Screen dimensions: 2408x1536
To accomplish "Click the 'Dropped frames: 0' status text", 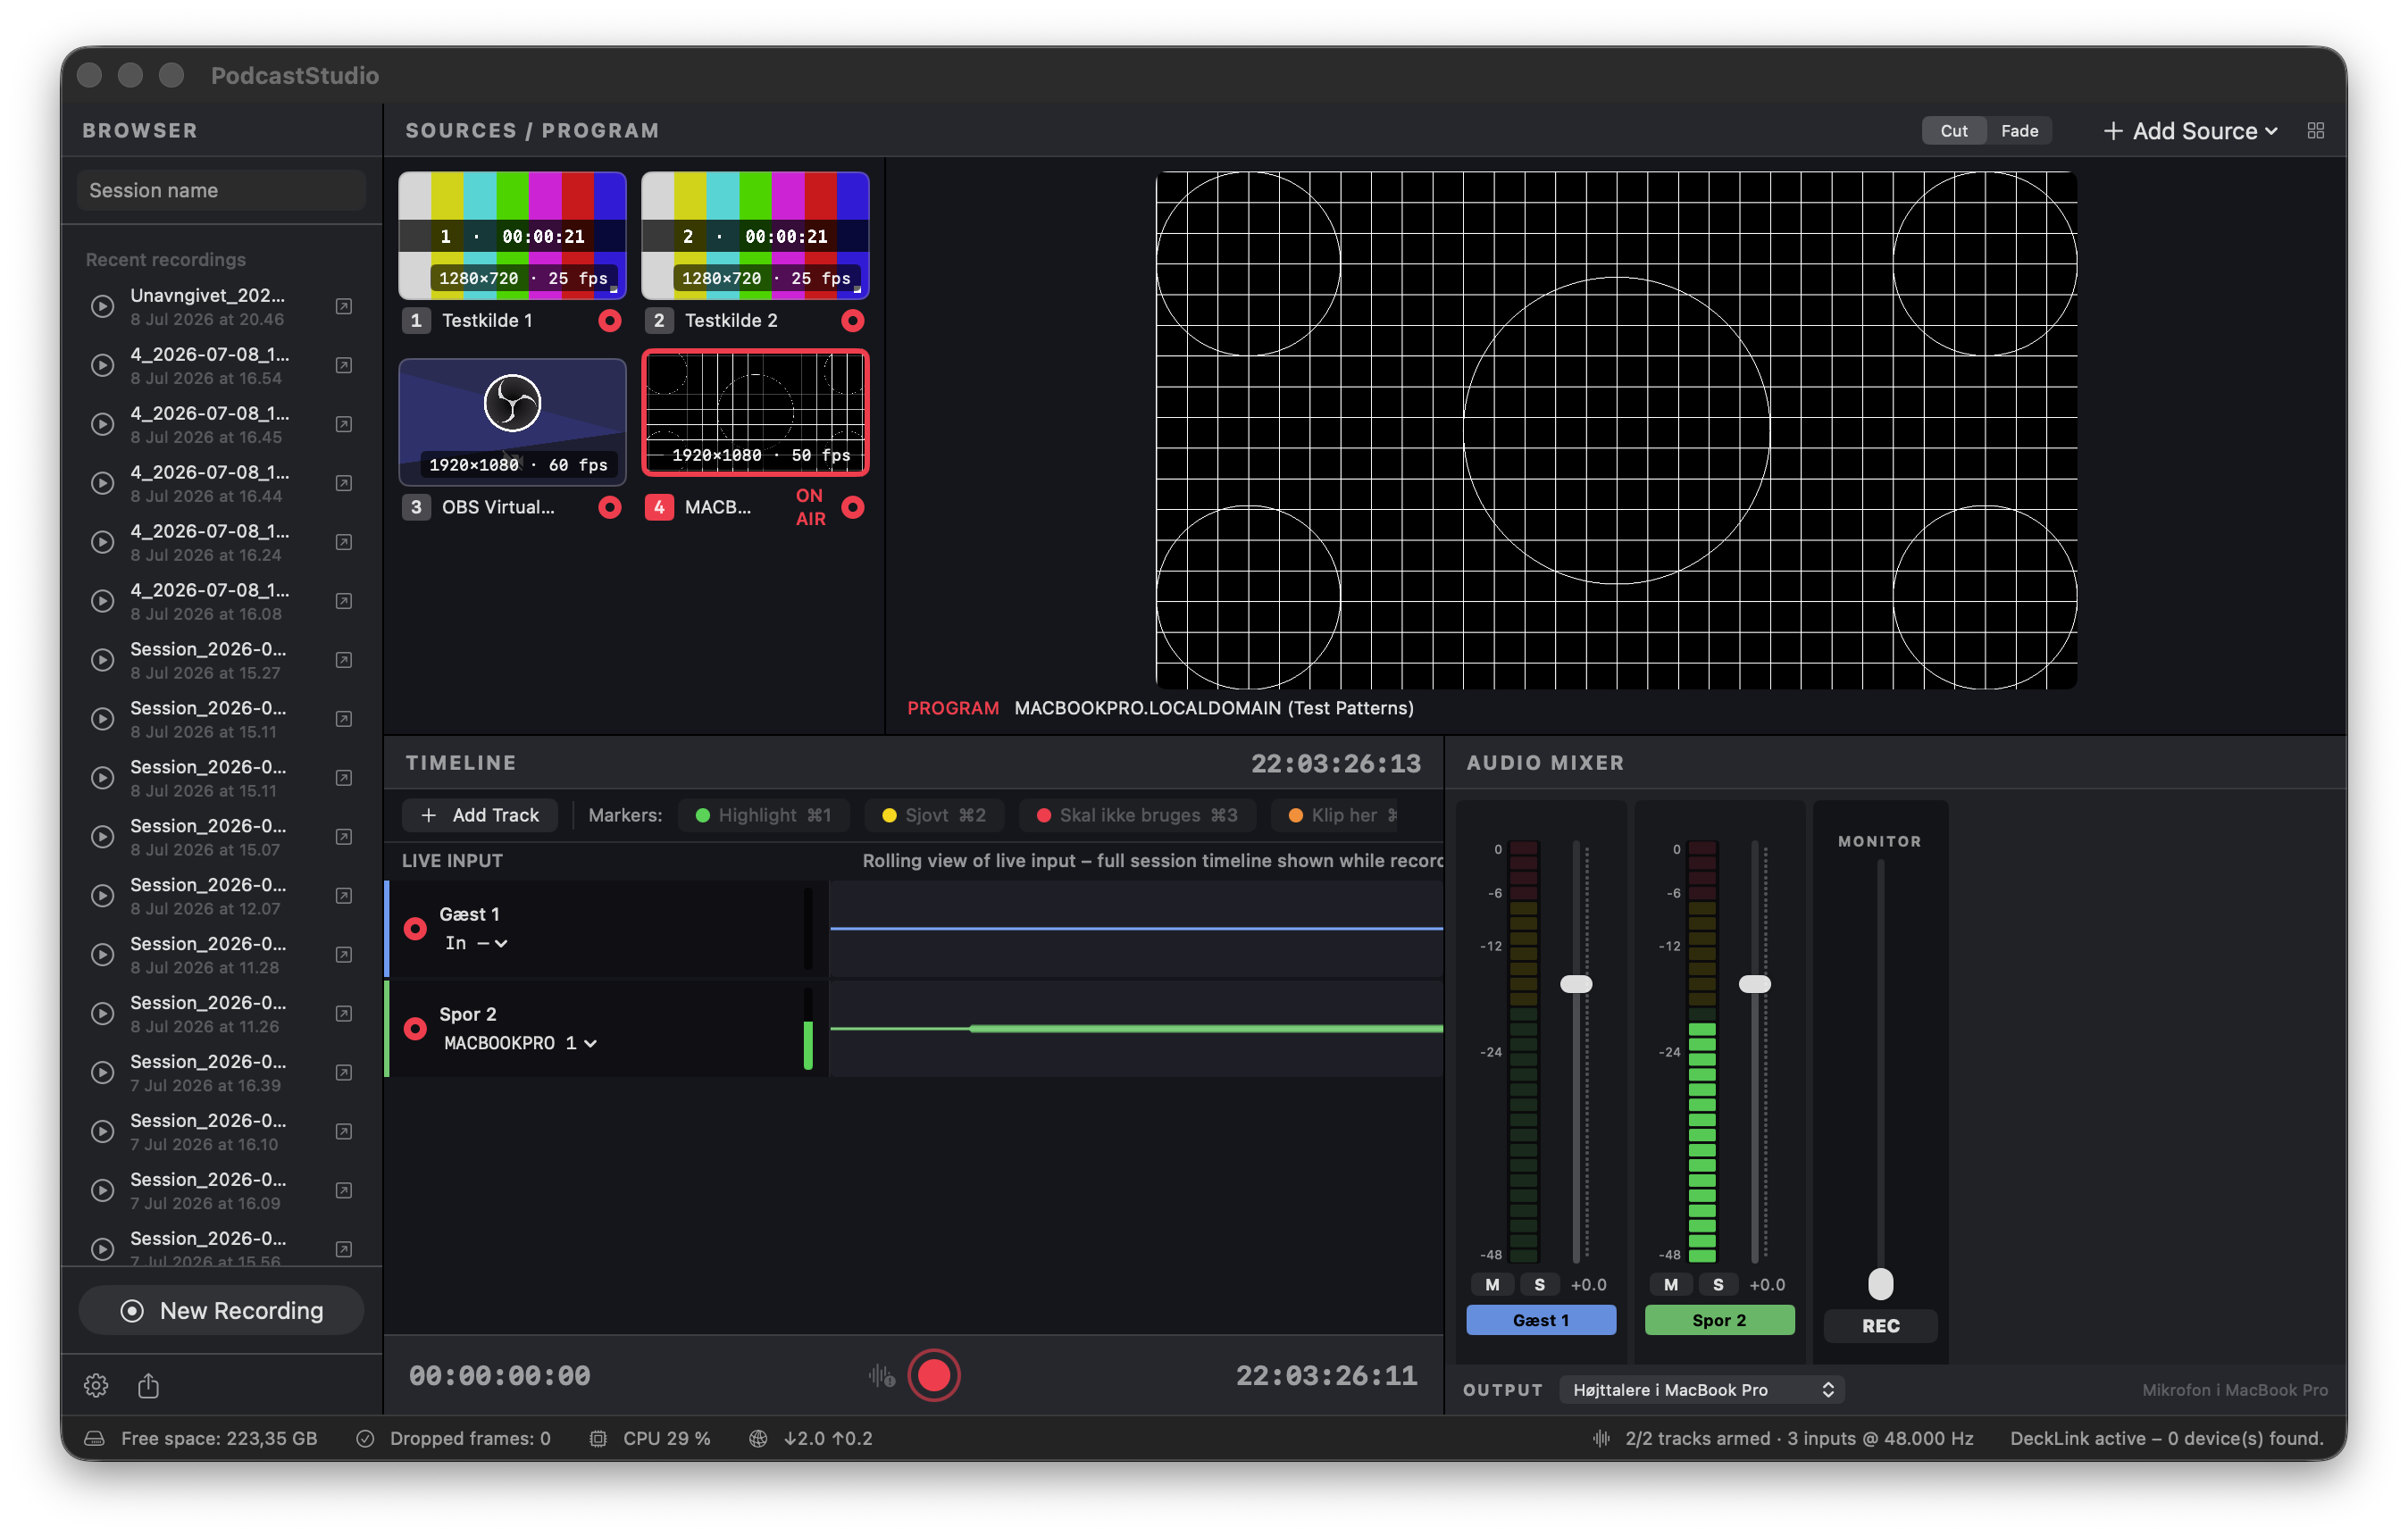I will click(470, 1438).
